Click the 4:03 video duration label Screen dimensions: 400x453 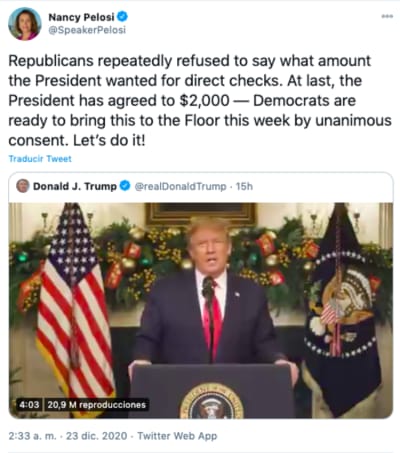pyautogui.click(x=29, y=405)
